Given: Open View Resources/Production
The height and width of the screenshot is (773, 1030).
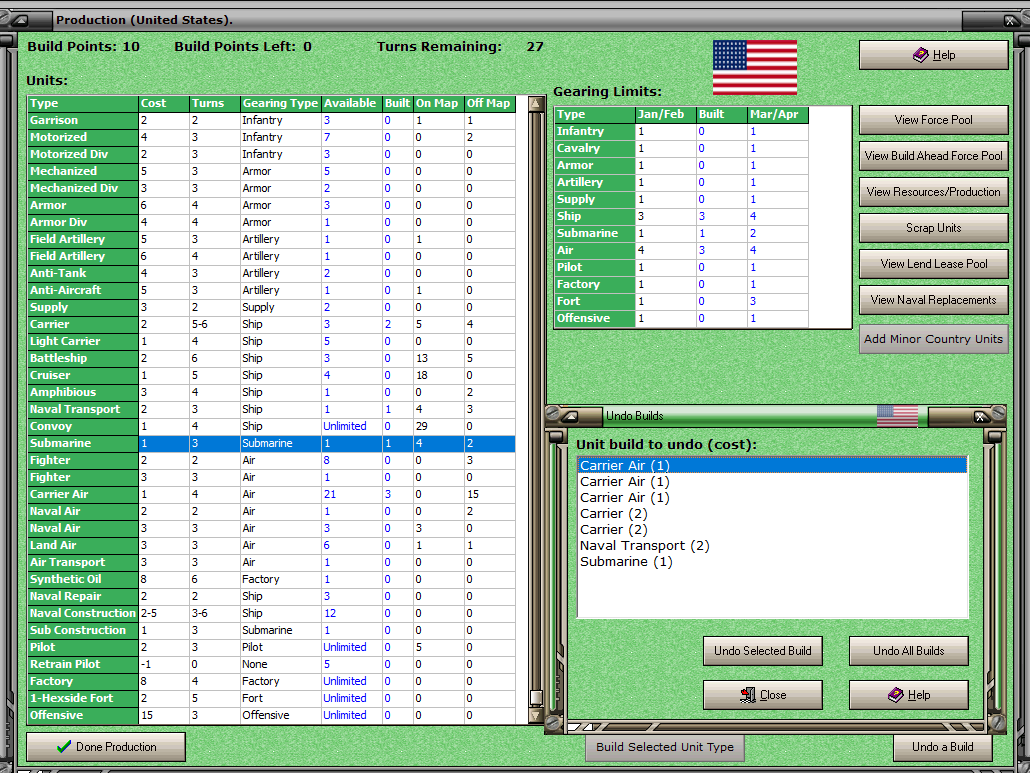Looking at the screenshot, I should (x=933, y=192).
